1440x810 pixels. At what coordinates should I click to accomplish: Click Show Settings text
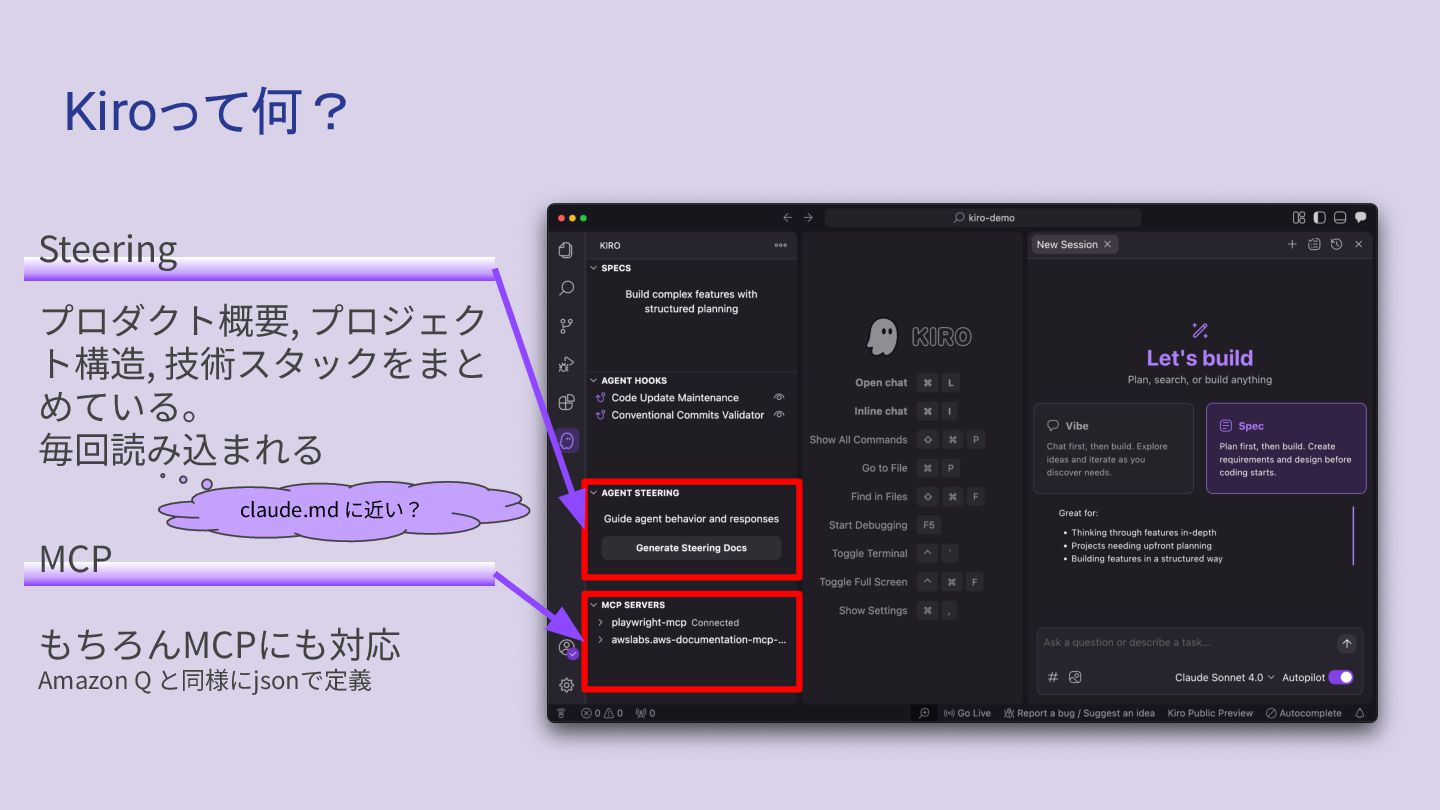873,610
